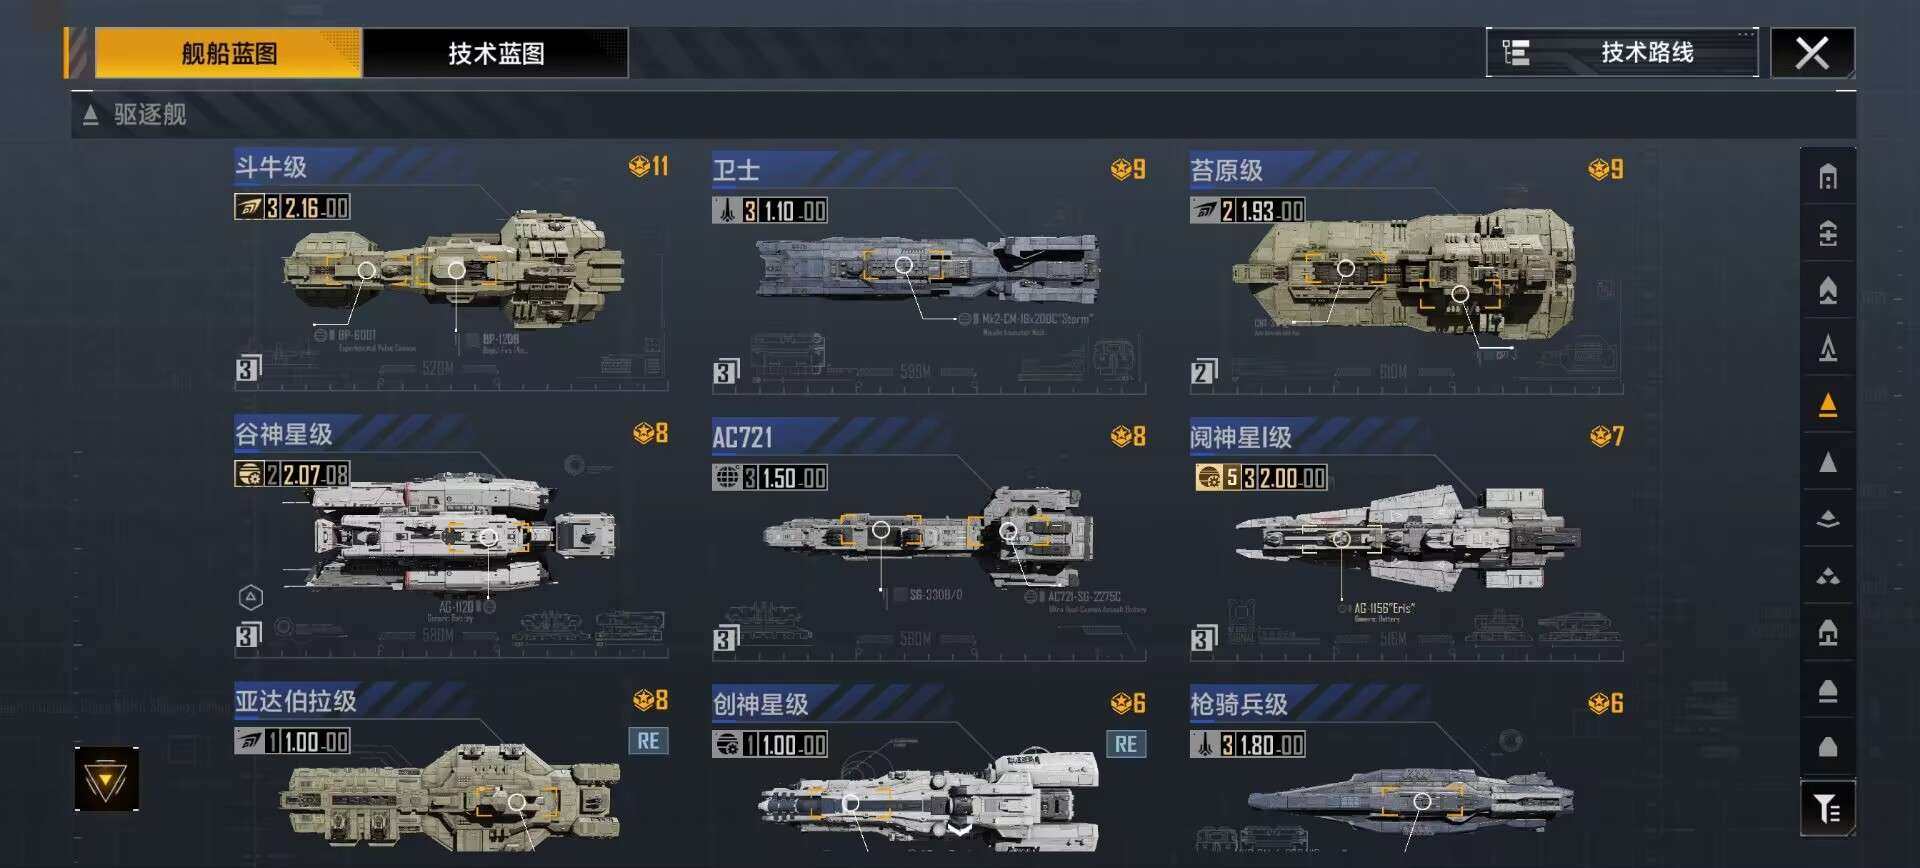Open the 卫士 ship blueprint
This screenshot has width=1920, height=868.
click(x=929, y=272)
